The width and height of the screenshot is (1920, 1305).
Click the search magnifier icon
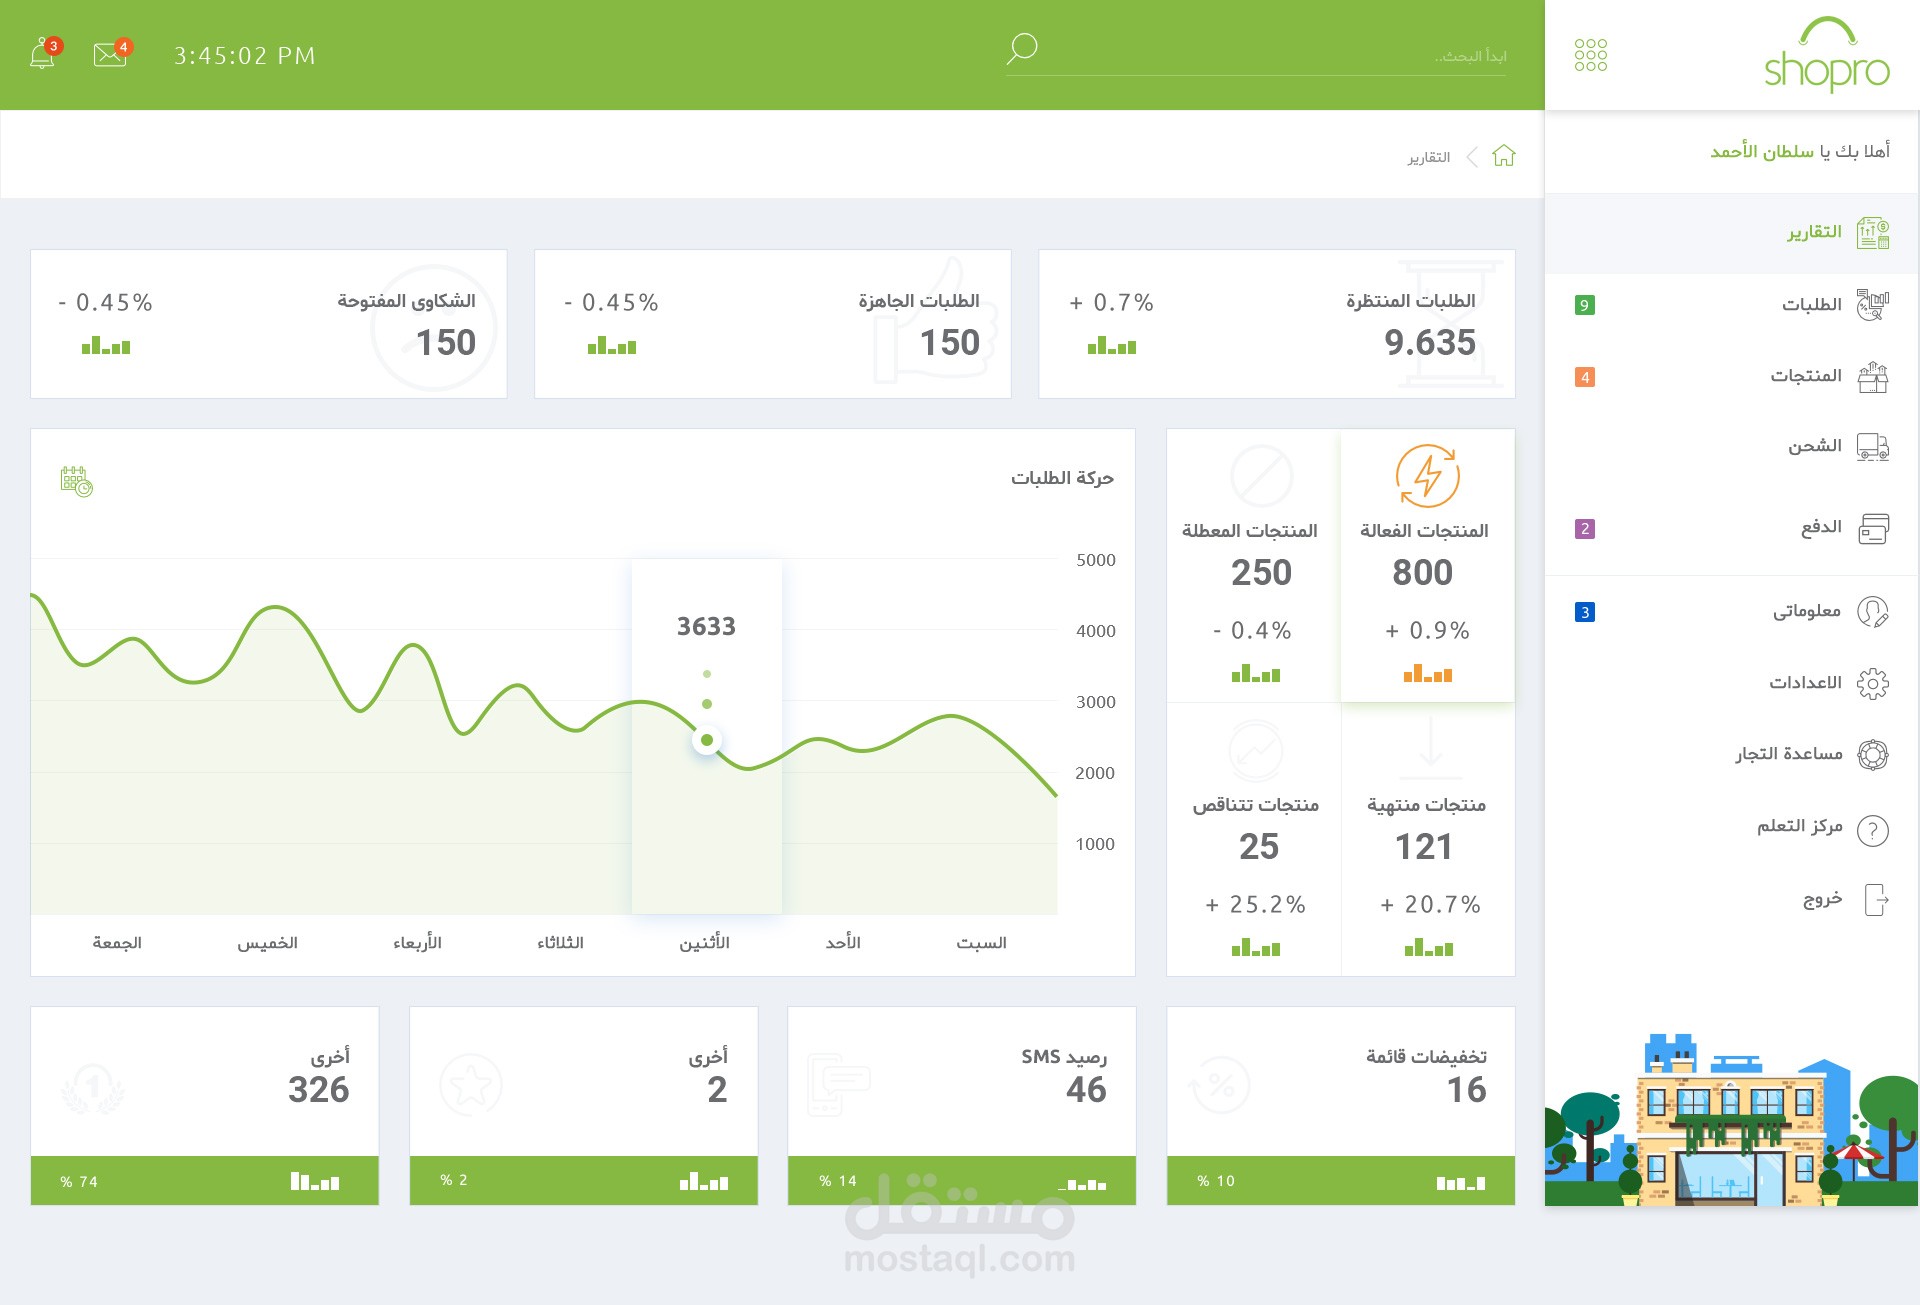point(1021,48)
